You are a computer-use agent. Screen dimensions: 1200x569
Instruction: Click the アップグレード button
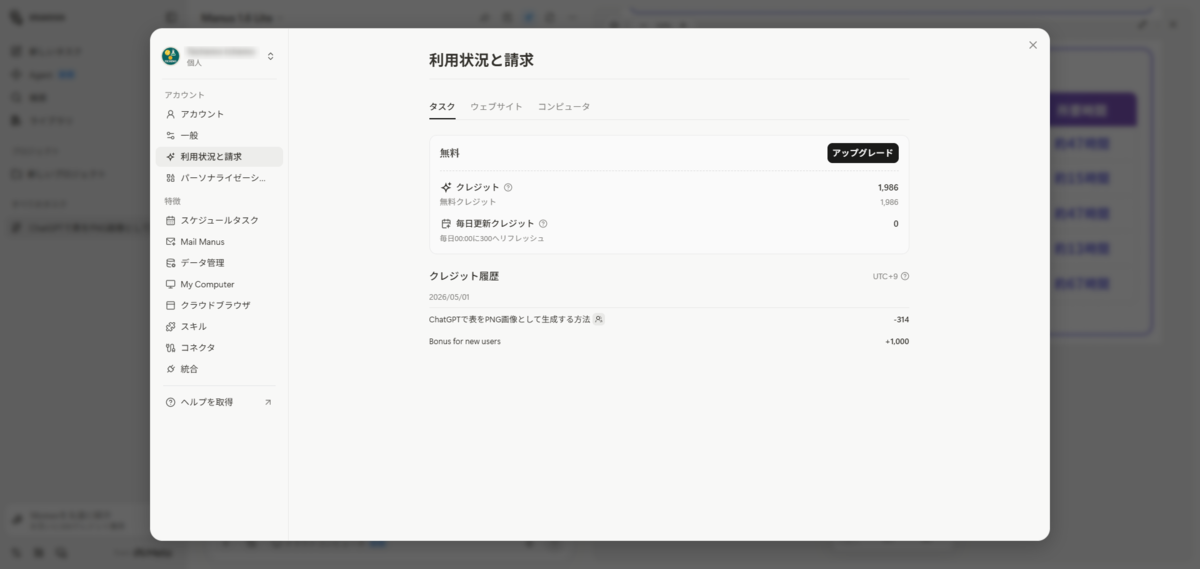pyautogui.click(x=863, y=153)
